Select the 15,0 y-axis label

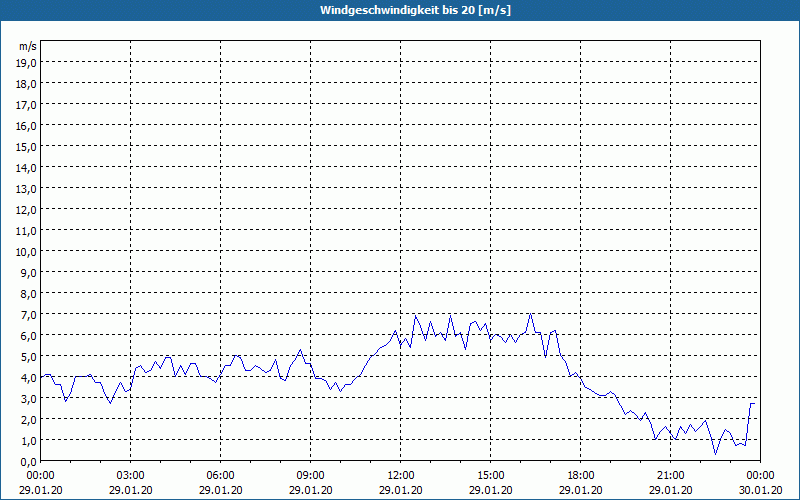tap(28, 147)
